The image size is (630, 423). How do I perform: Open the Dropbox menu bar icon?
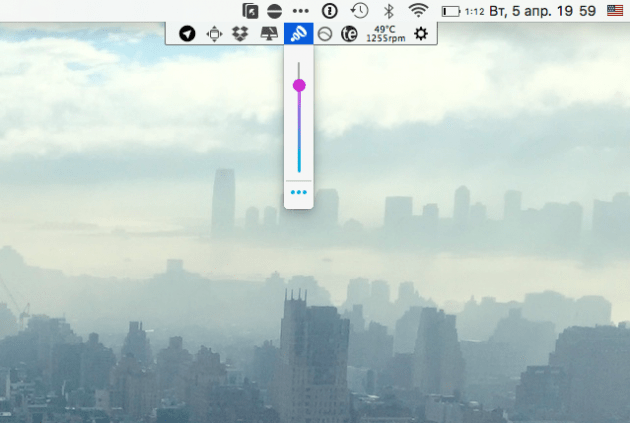[x=240, y=34]
